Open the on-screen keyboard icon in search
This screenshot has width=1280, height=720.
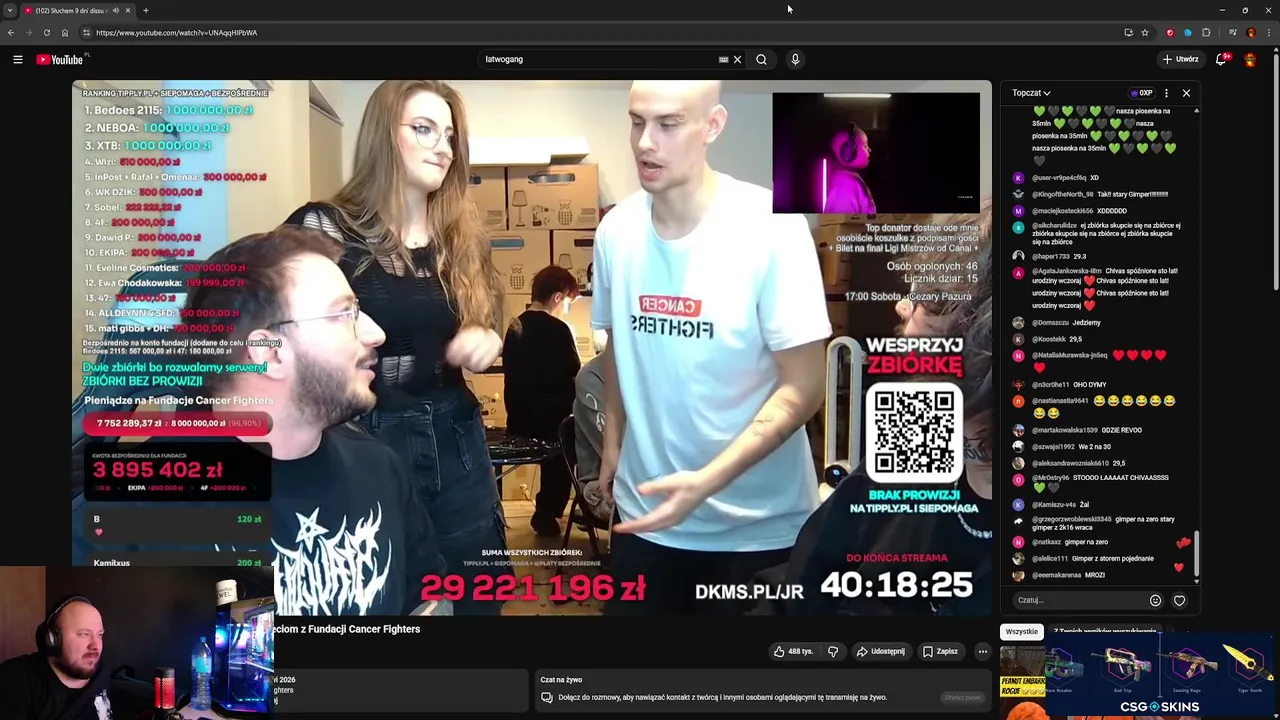point(723,59)
